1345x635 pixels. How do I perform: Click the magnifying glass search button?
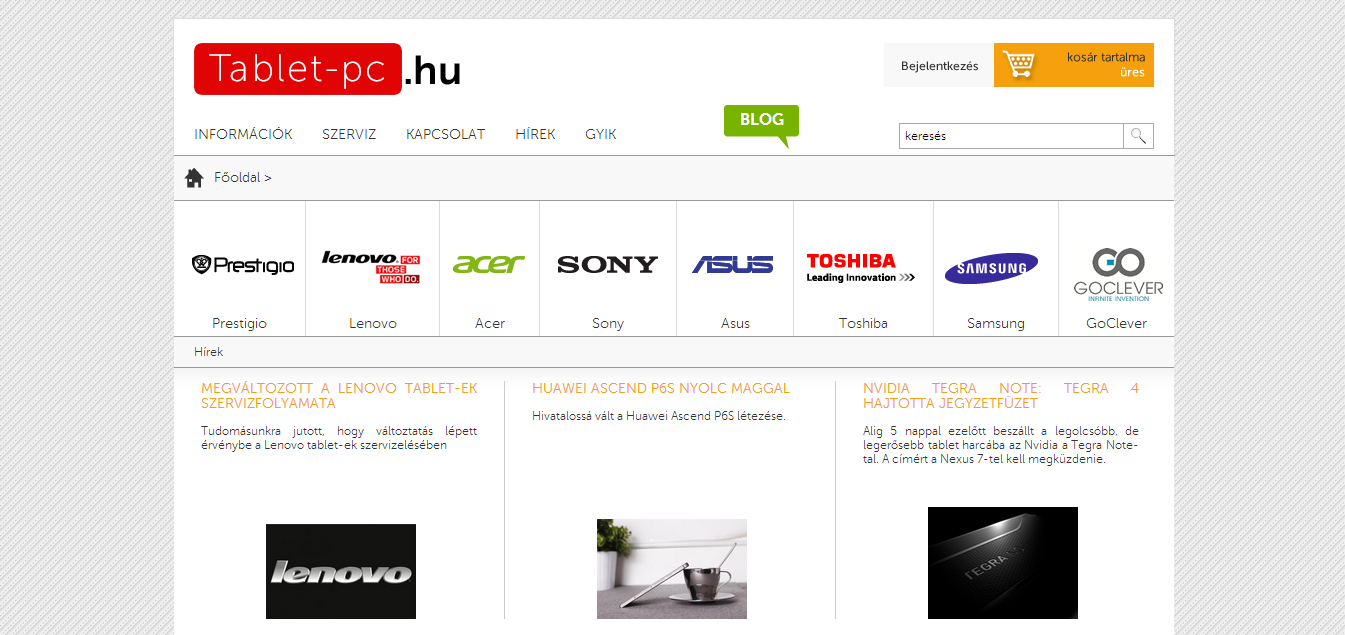[x=1138, y=136]
